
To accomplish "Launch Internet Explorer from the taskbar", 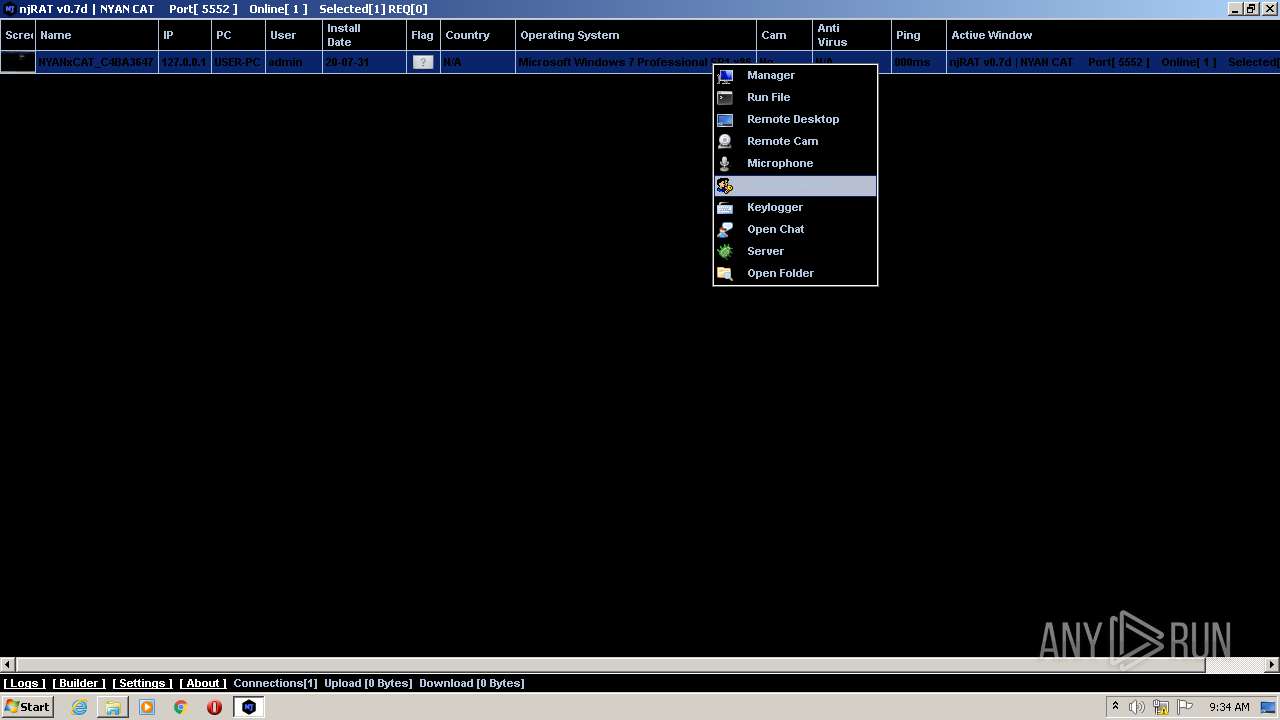I will 79,707.
